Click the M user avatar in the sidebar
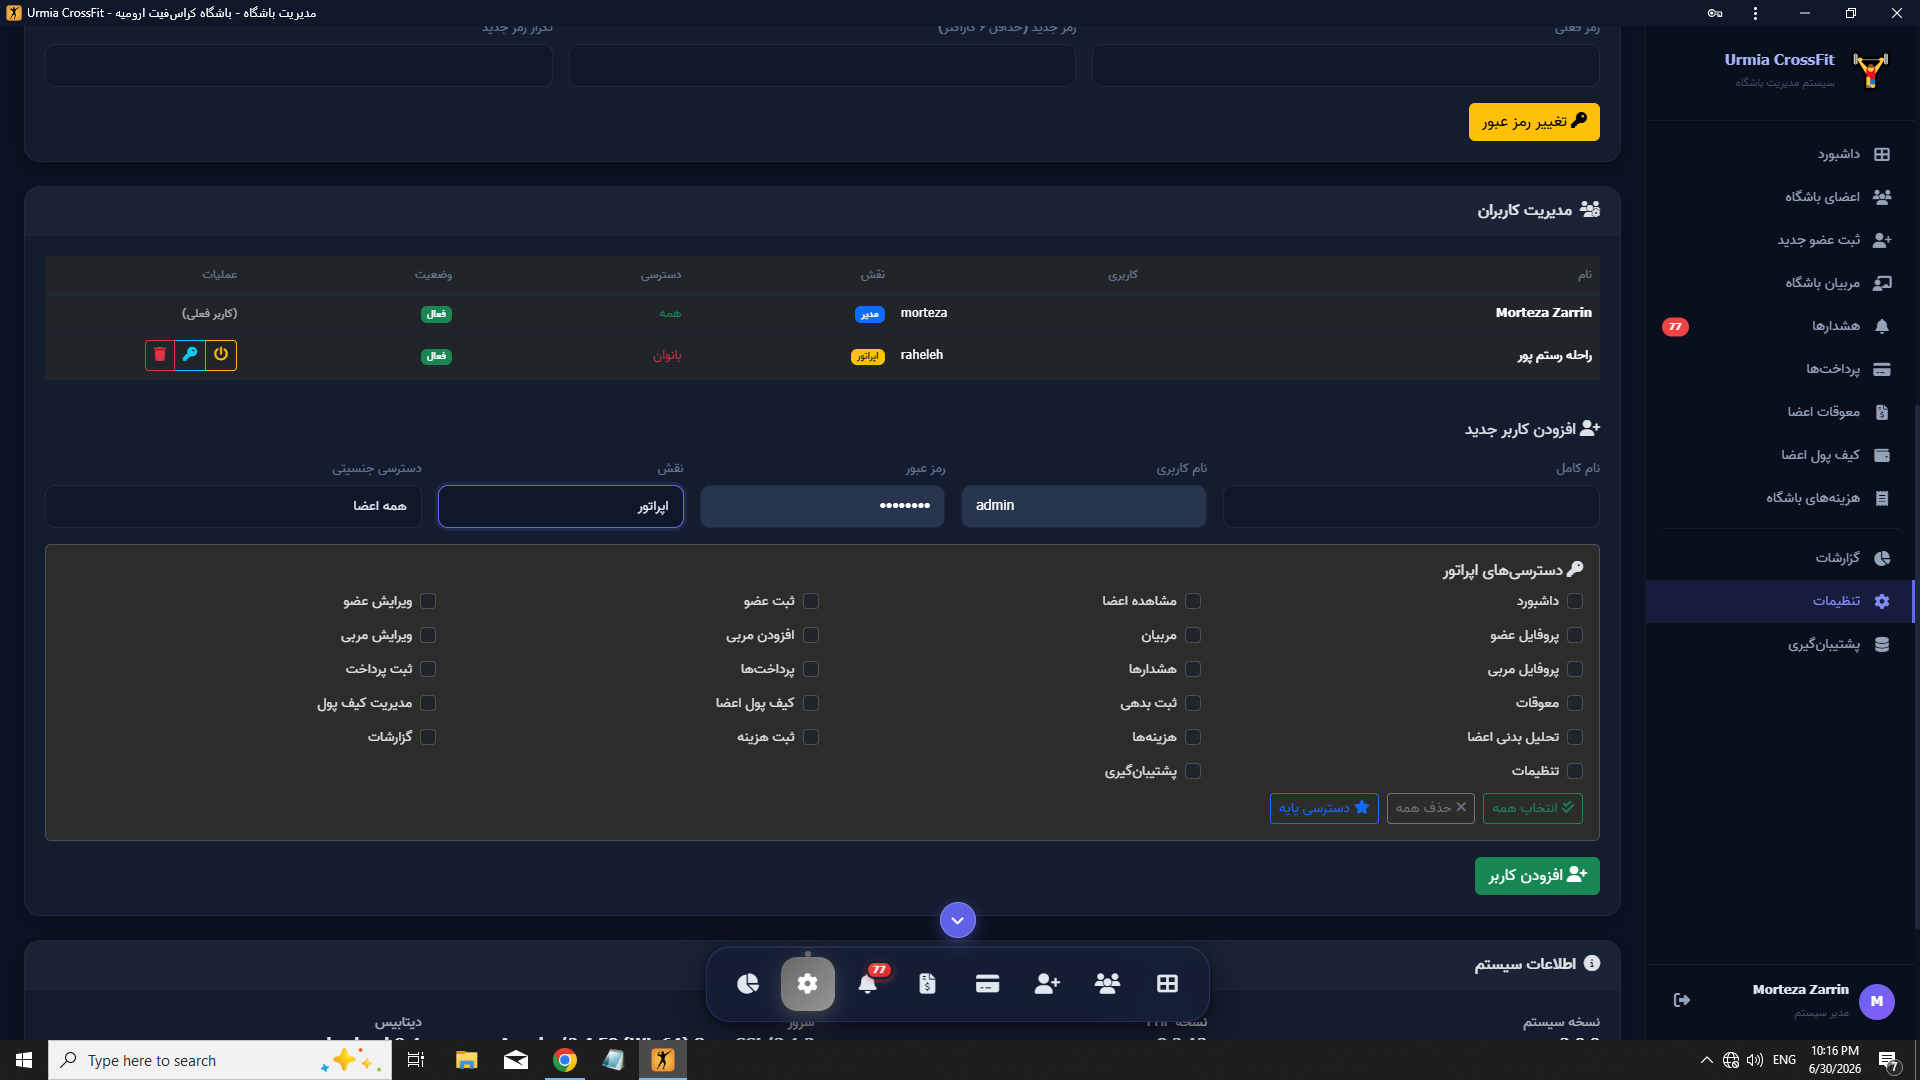Viewport: 1920px width, 1080px height. click(x=1877, y=1001)
